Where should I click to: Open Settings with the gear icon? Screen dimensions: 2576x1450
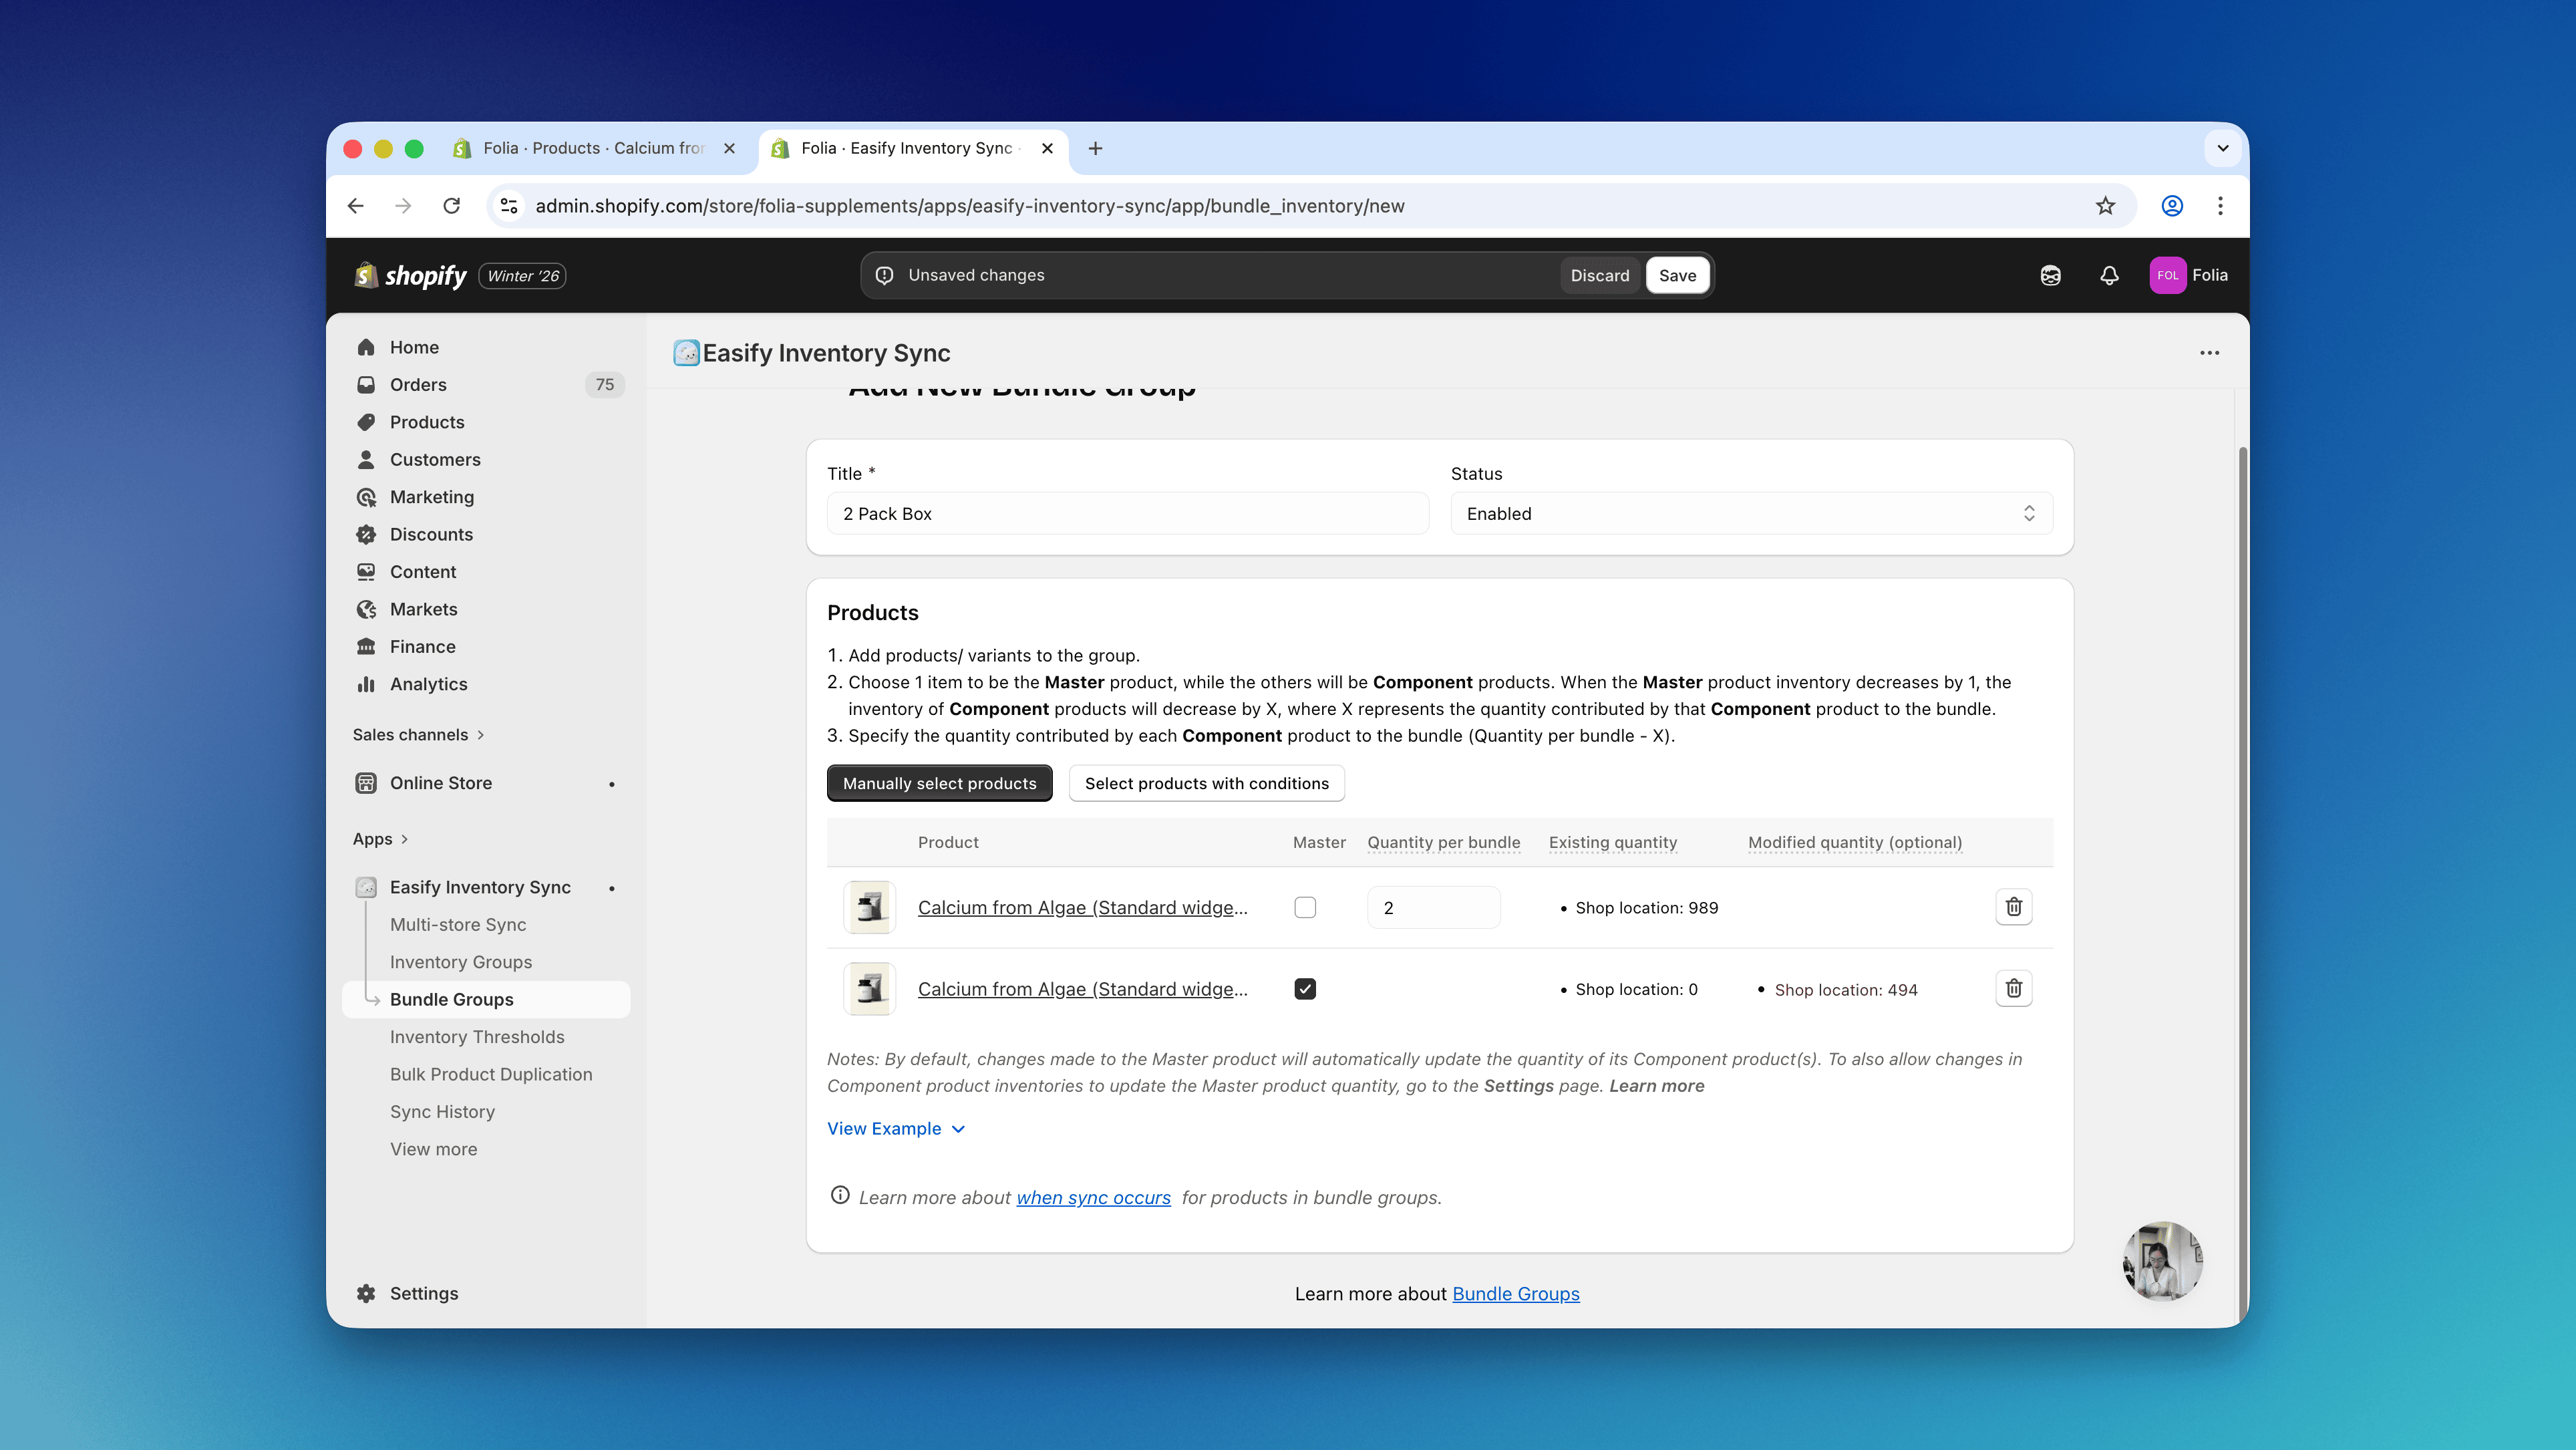[x=366, y=1293]
